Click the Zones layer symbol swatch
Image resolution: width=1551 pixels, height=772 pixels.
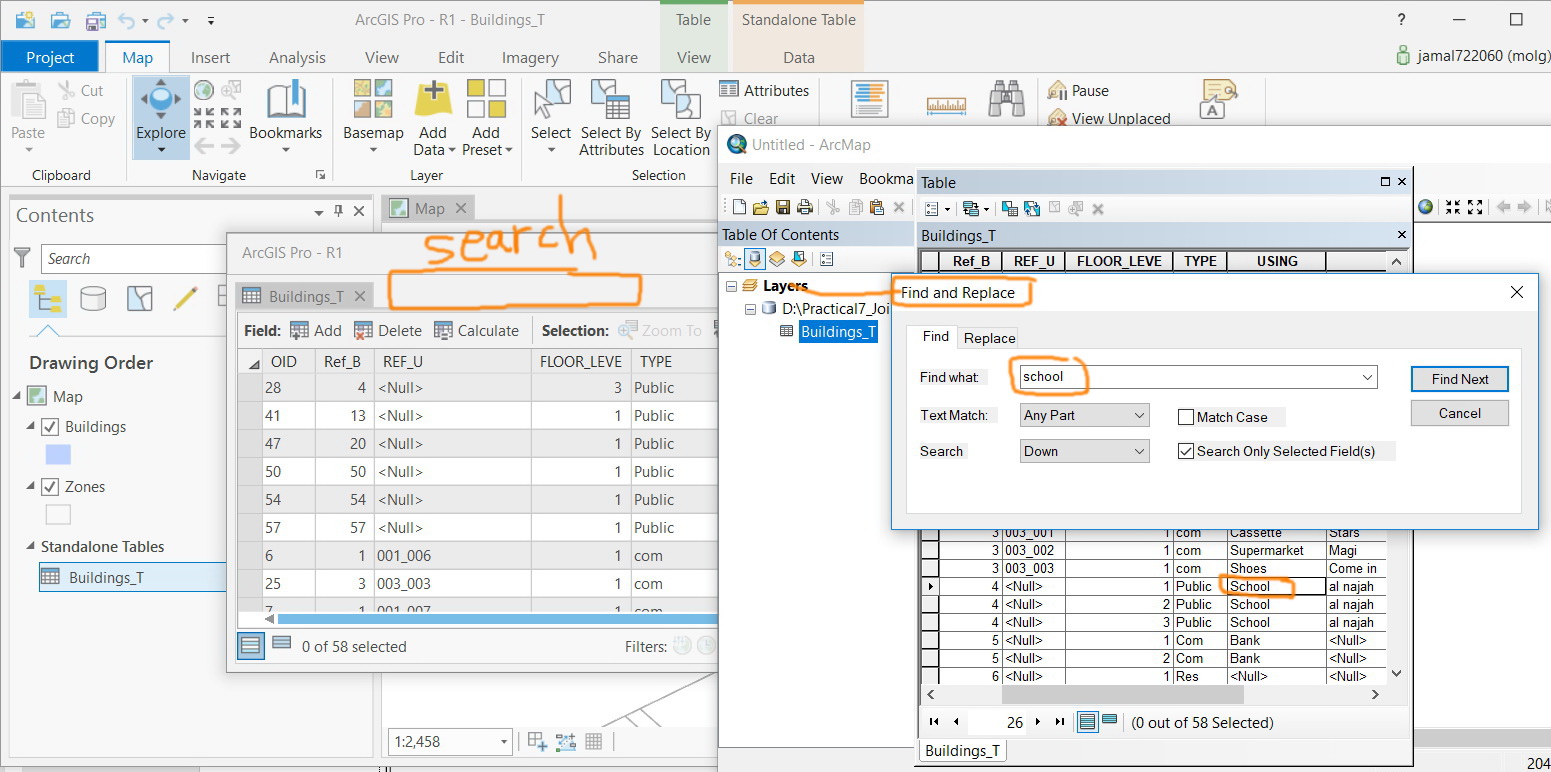[58, 515]
